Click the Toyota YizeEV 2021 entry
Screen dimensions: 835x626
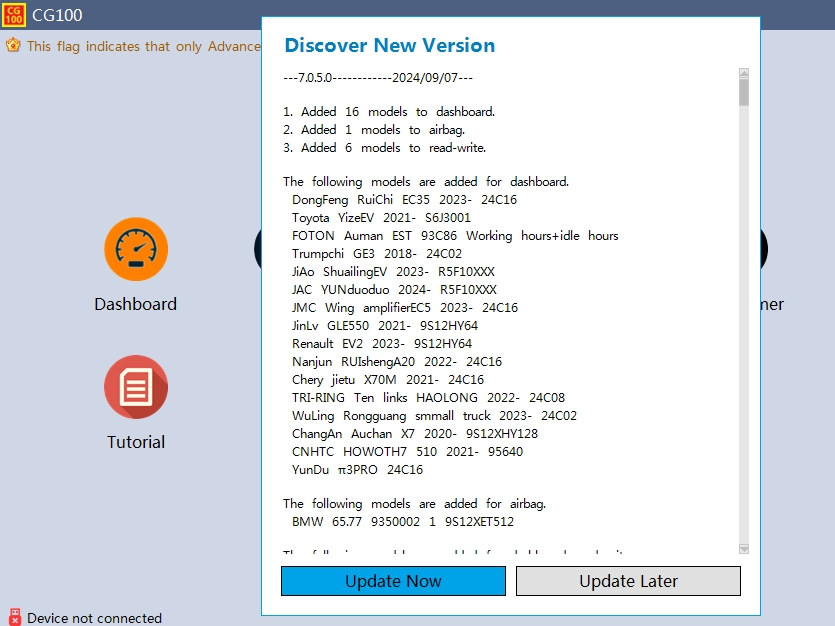click(x=381, y=218)
